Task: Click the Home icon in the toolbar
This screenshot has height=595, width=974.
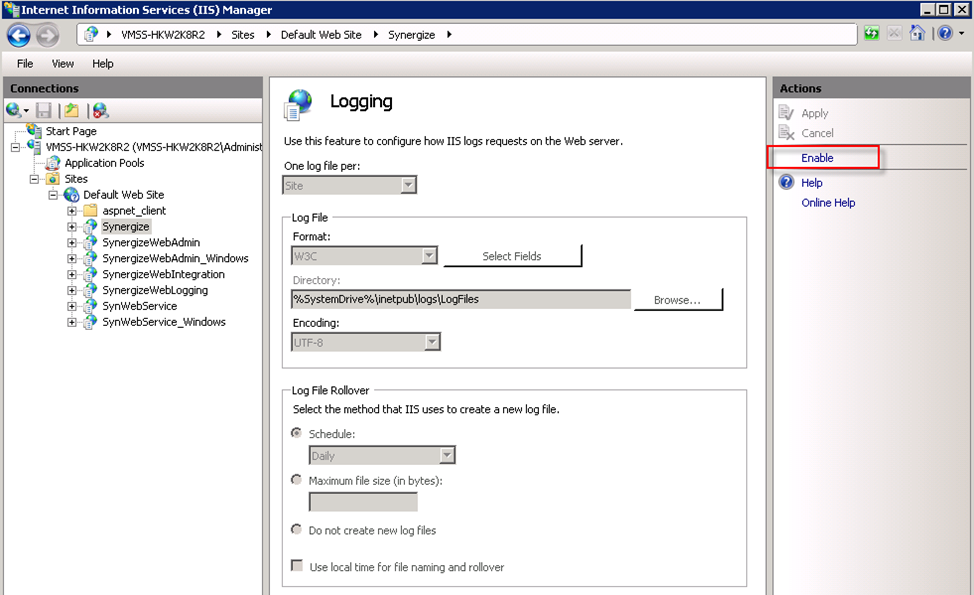Action: click(x=917, y=34)
